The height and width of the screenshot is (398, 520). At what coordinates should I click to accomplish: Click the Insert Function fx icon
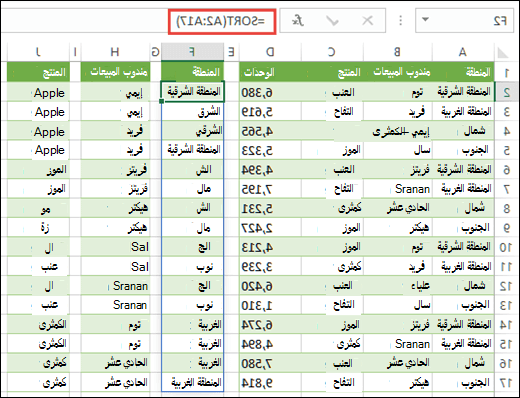[x=298, y=21]
